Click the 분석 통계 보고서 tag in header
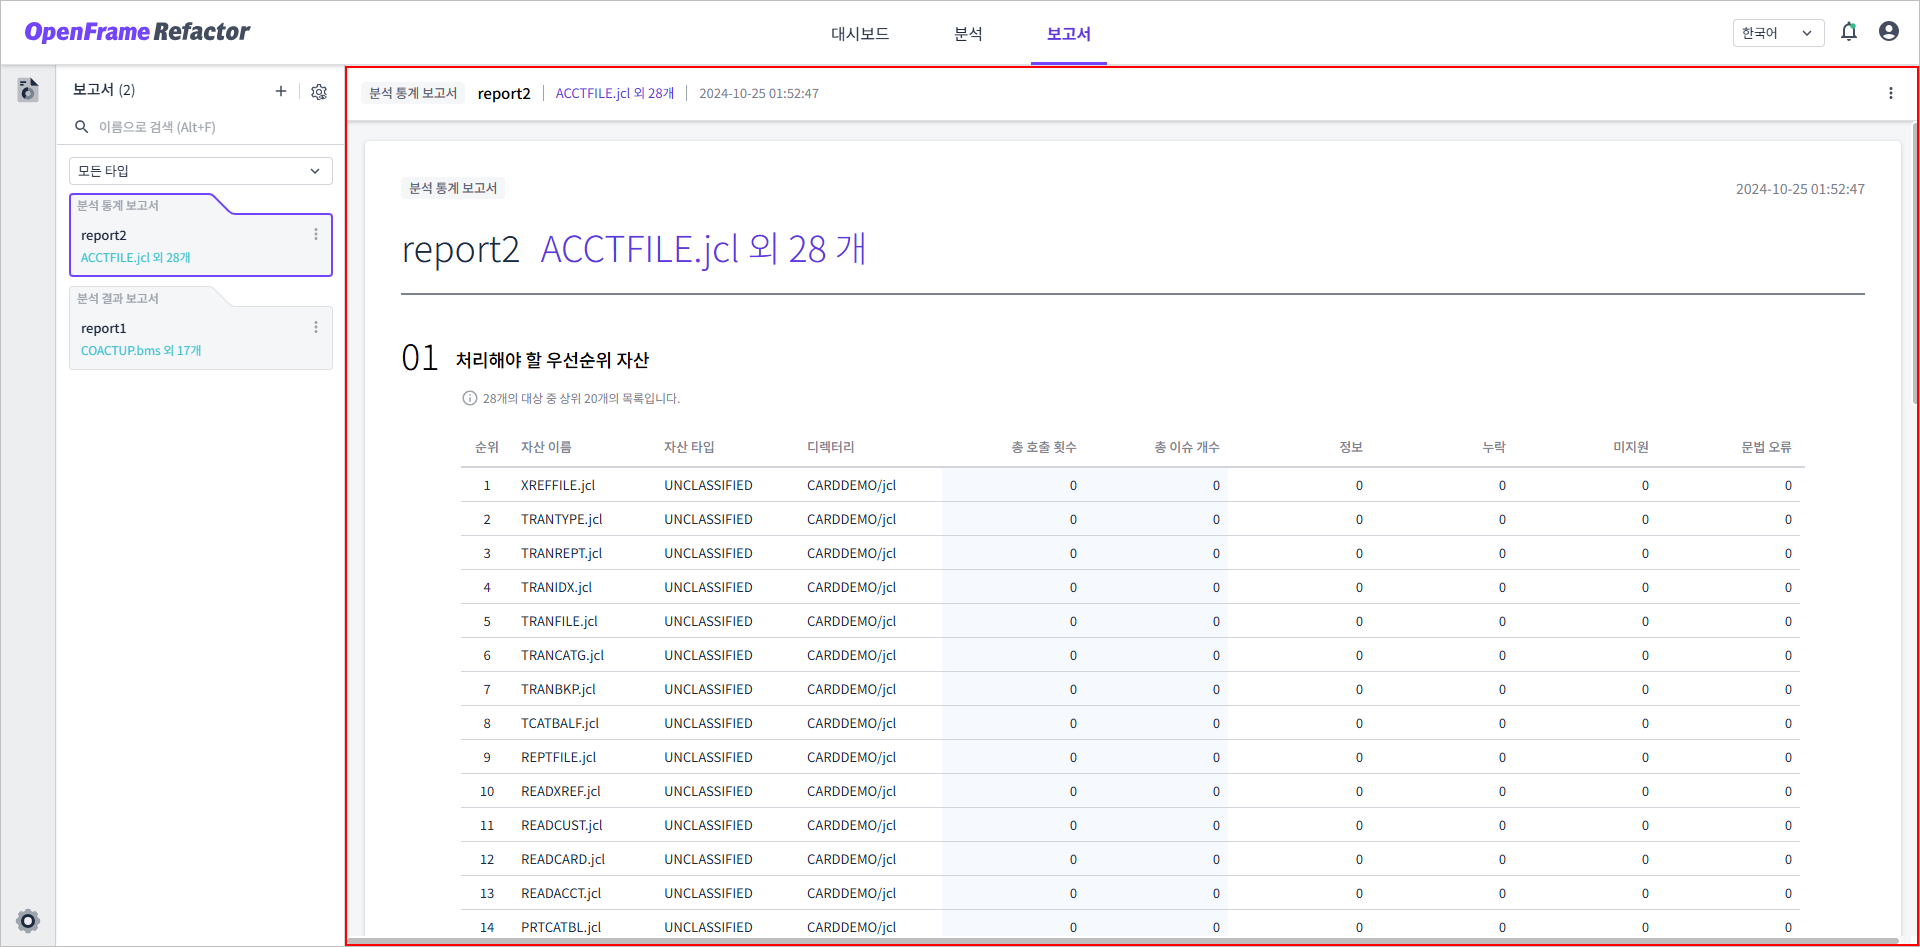Screen dimensions: 1920x947 [413, 93]
